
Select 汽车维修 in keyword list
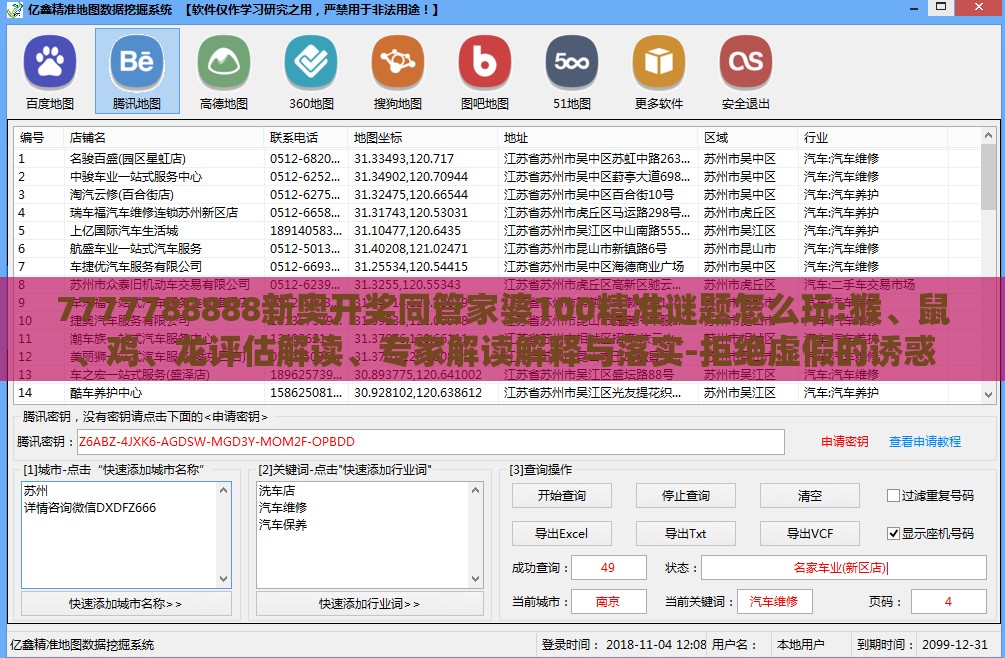click(x=283, y=507)
